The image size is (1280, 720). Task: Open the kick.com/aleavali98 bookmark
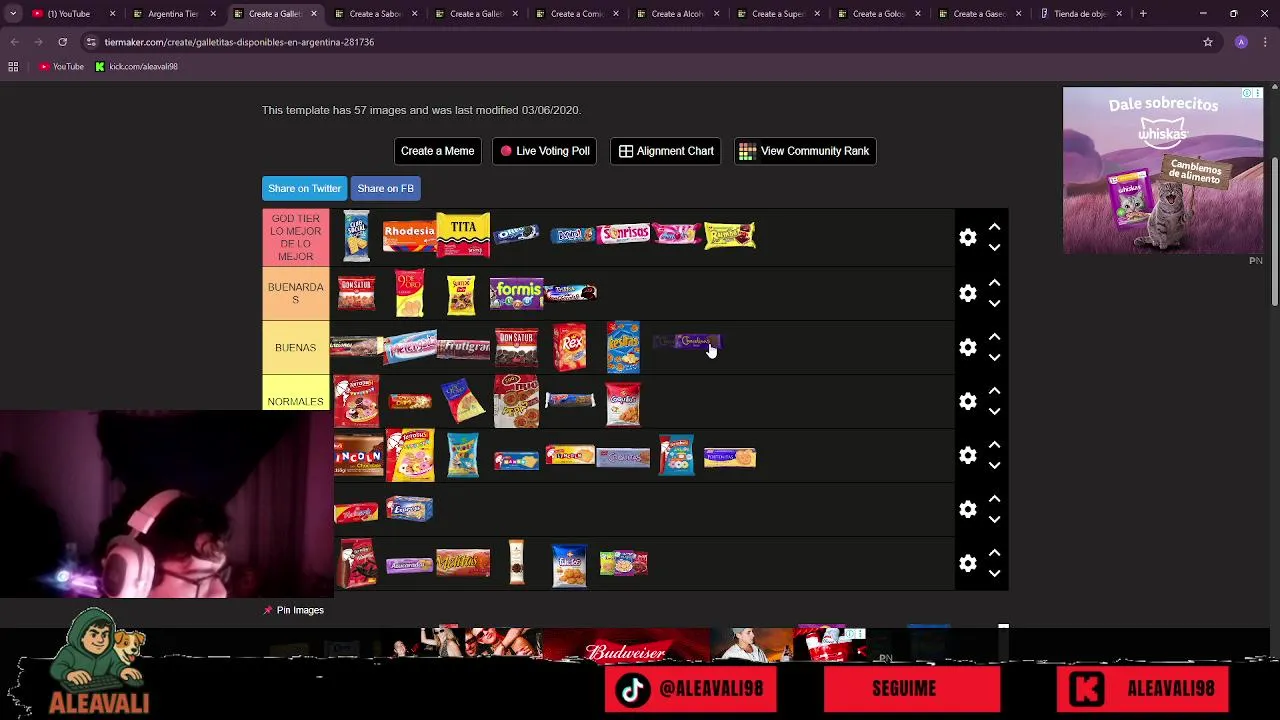point(137,67)
